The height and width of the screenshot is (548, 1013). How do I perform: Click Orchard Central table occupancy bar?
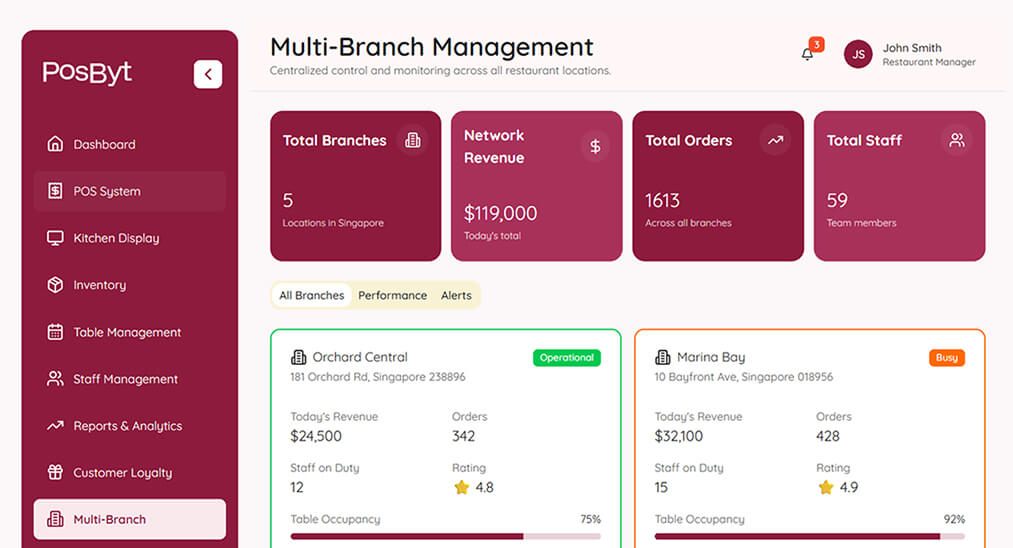pyautogui.click(x=445, y=536)
